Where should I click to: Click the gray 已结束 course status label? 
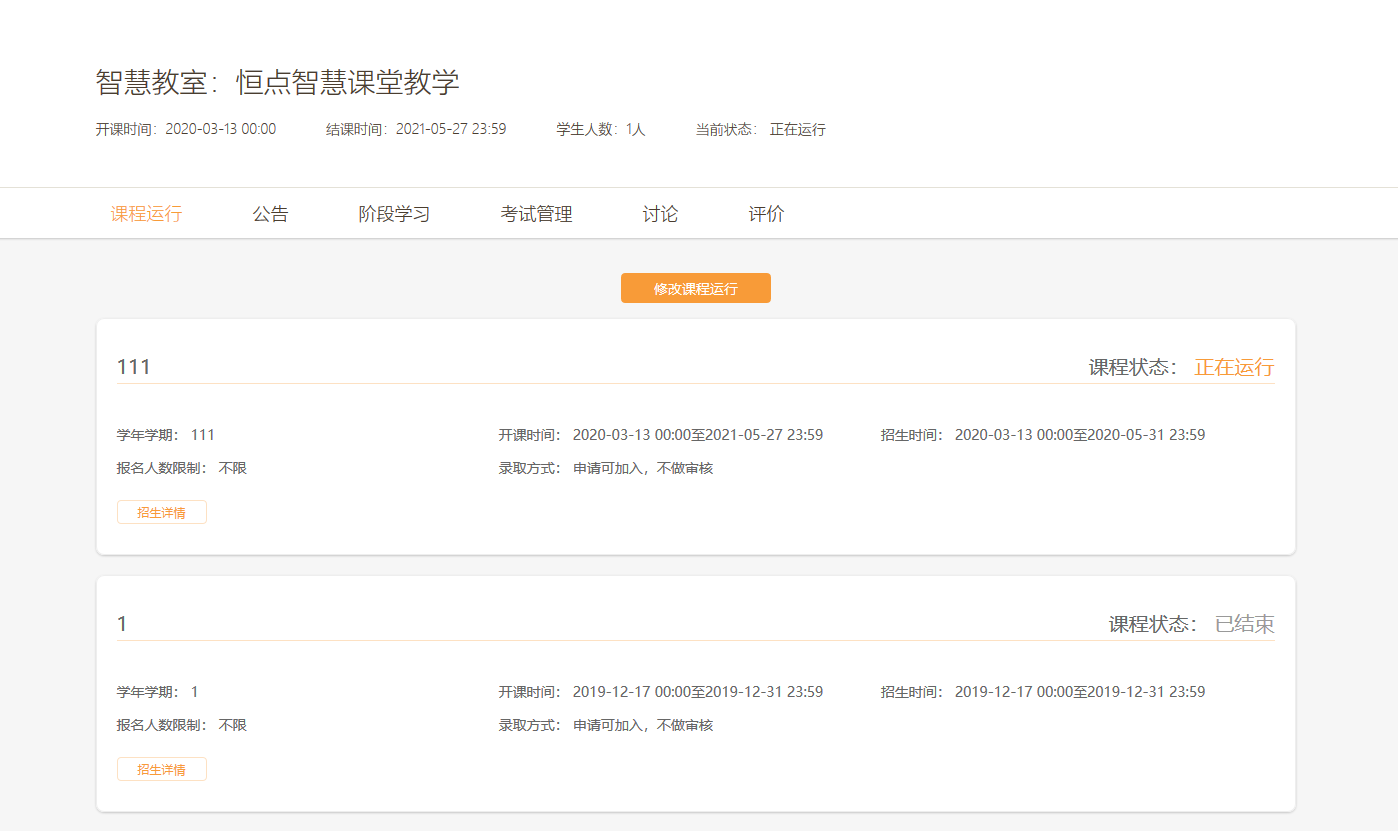coord(1244,624)
